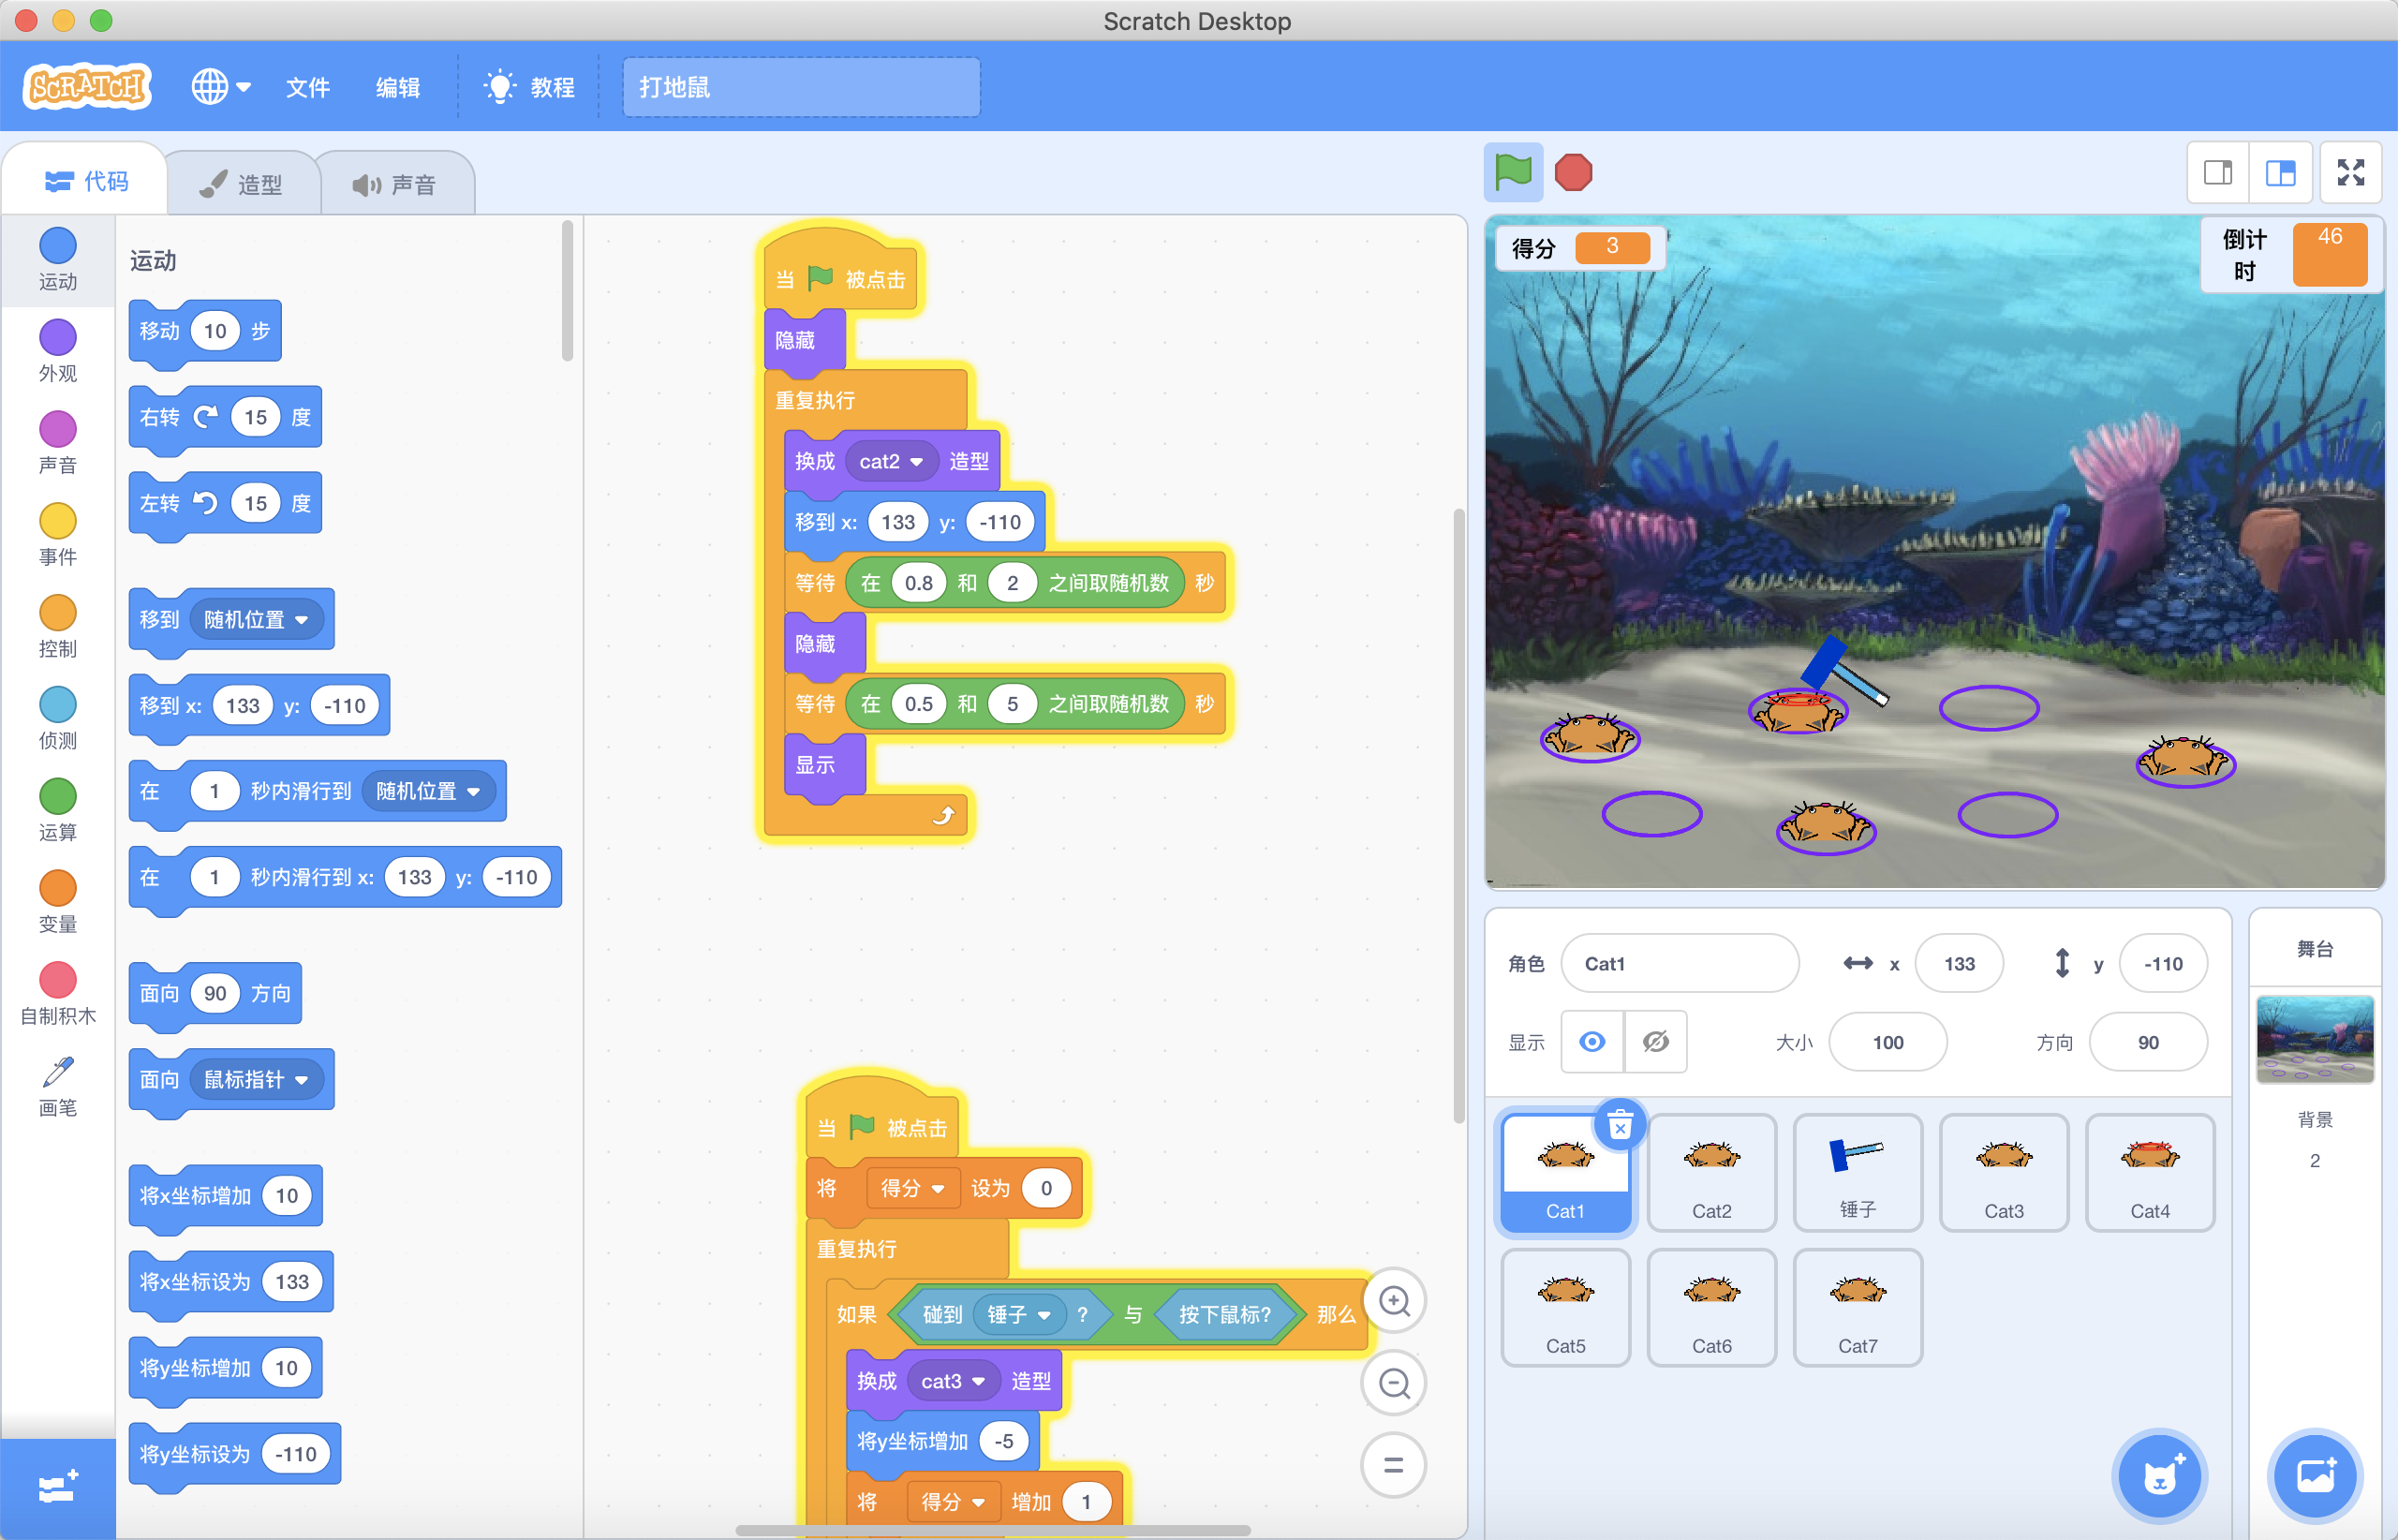This screenshot has height=1540, width=2398.
Task: Edit the sprite 方向 value 90
Action: (2147, 1042)
